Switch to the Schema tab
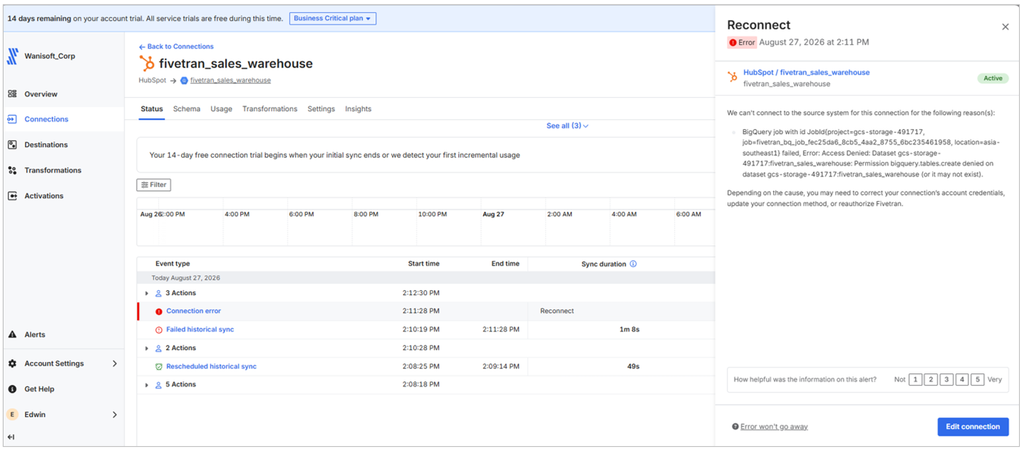1024x449 pixels. (187, 109)
